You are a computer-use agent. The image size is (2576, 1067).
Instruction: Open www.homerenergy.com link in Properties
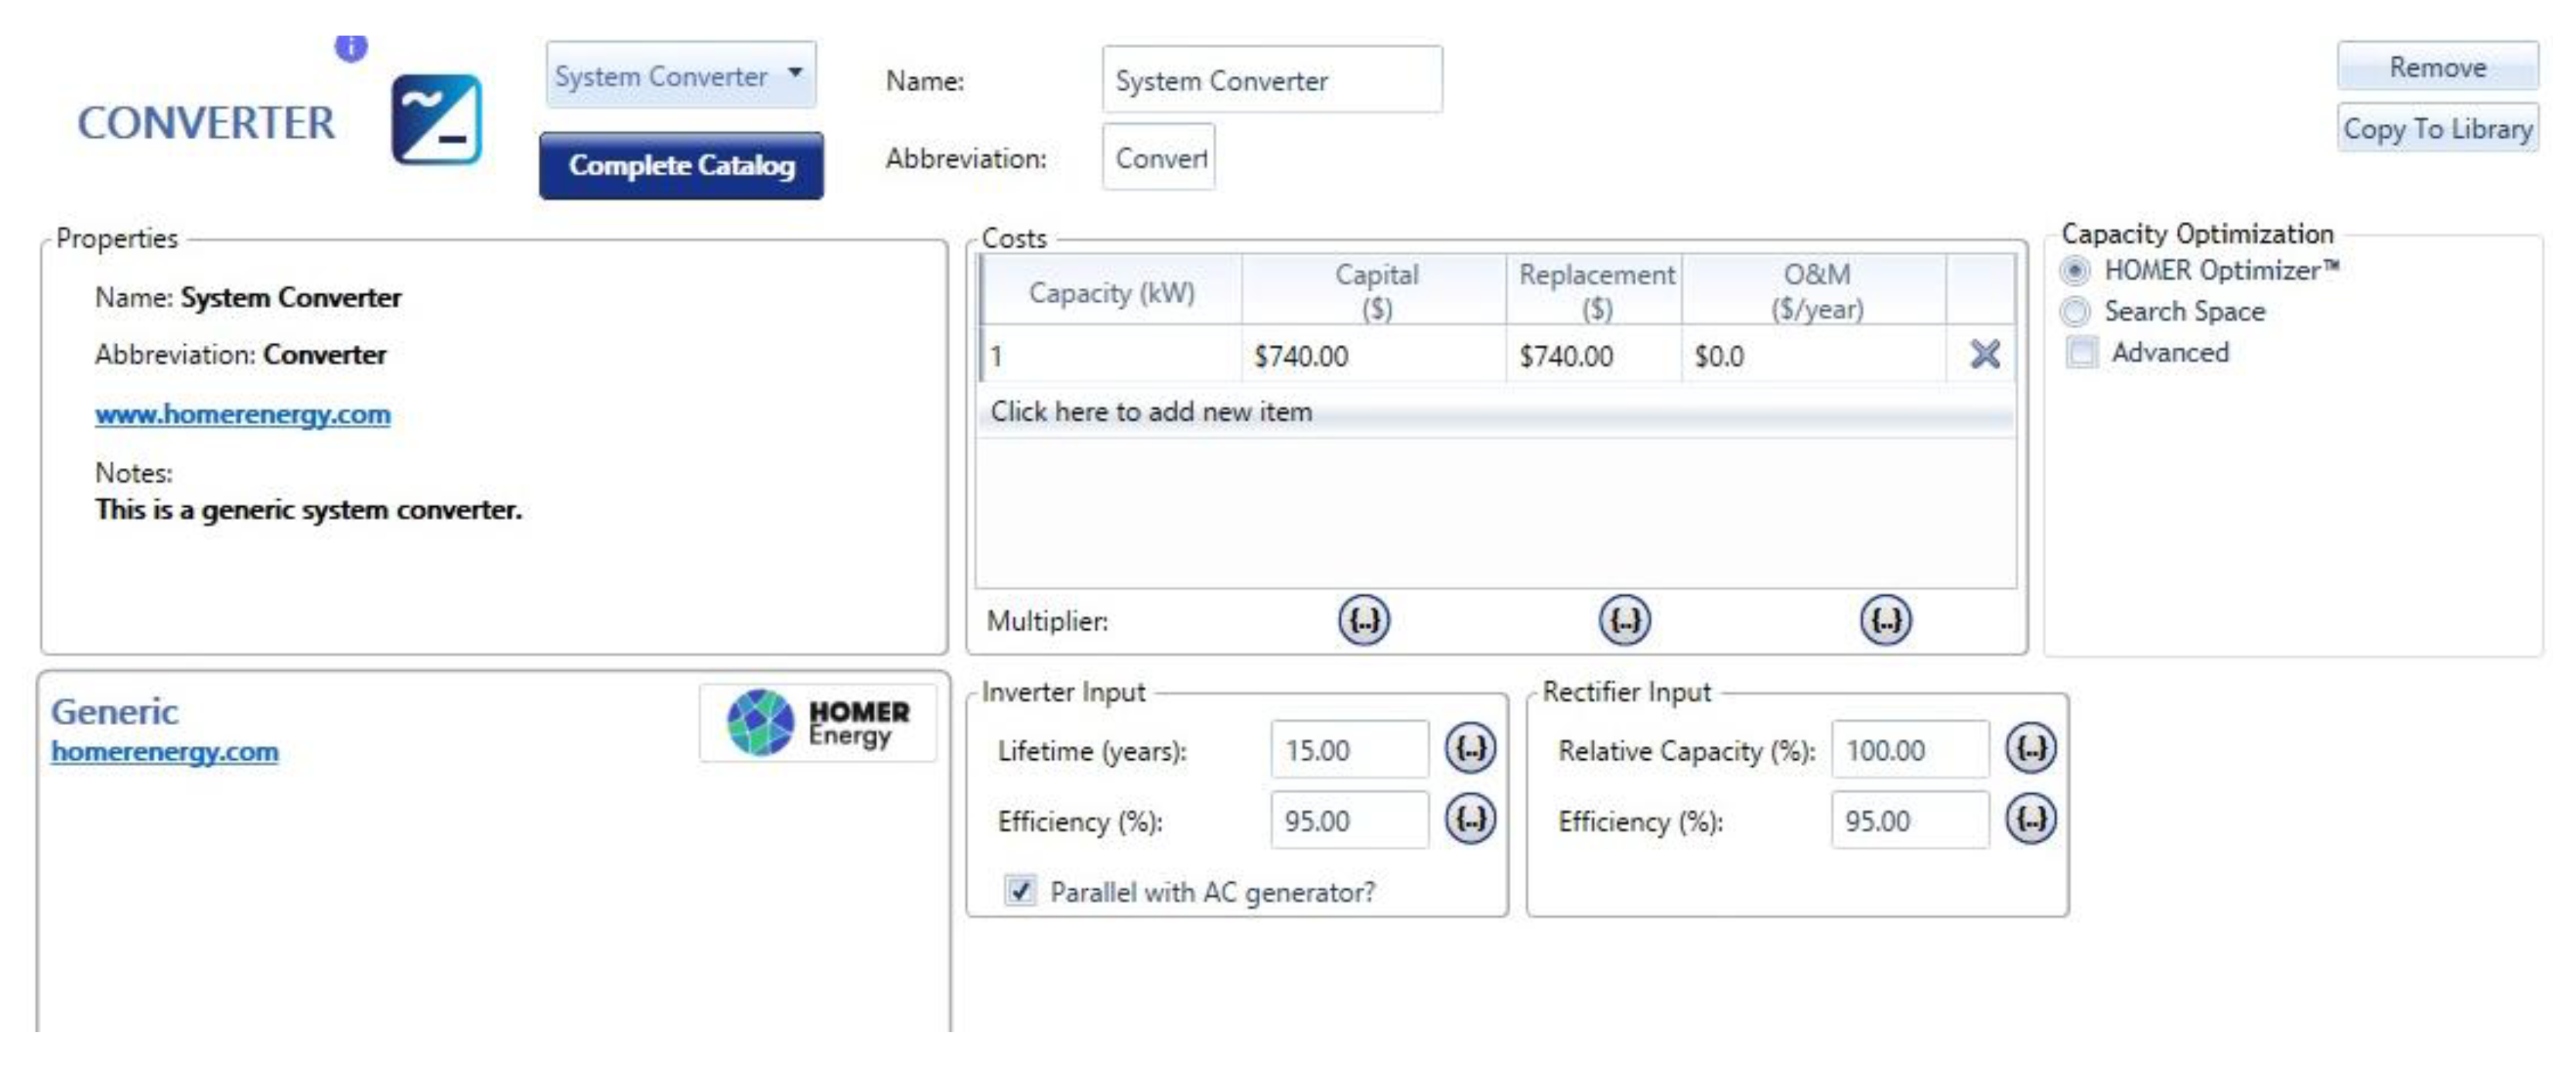point(243,413)
